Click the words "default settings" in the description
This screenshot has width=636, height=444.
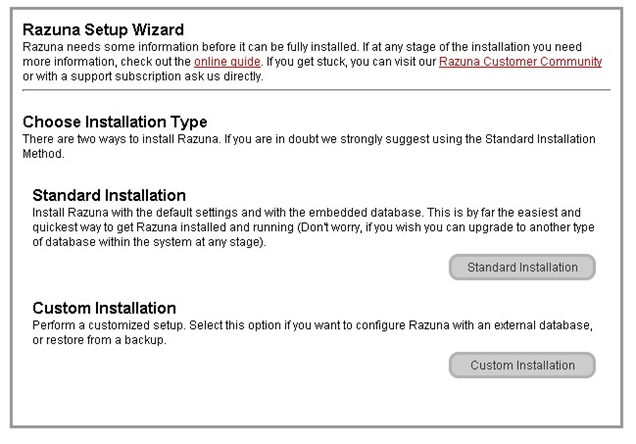[190, 212]
